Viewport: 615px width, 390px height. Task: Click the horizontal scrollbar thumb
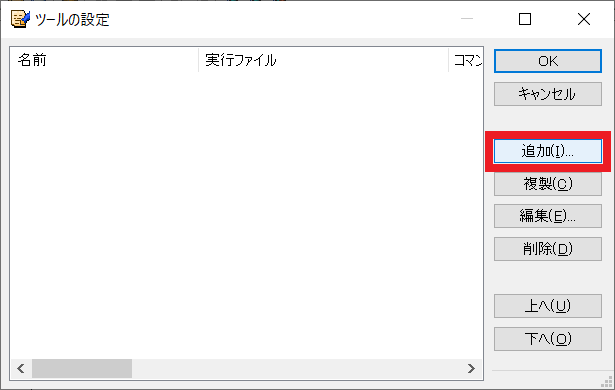[x=82, y=368]
